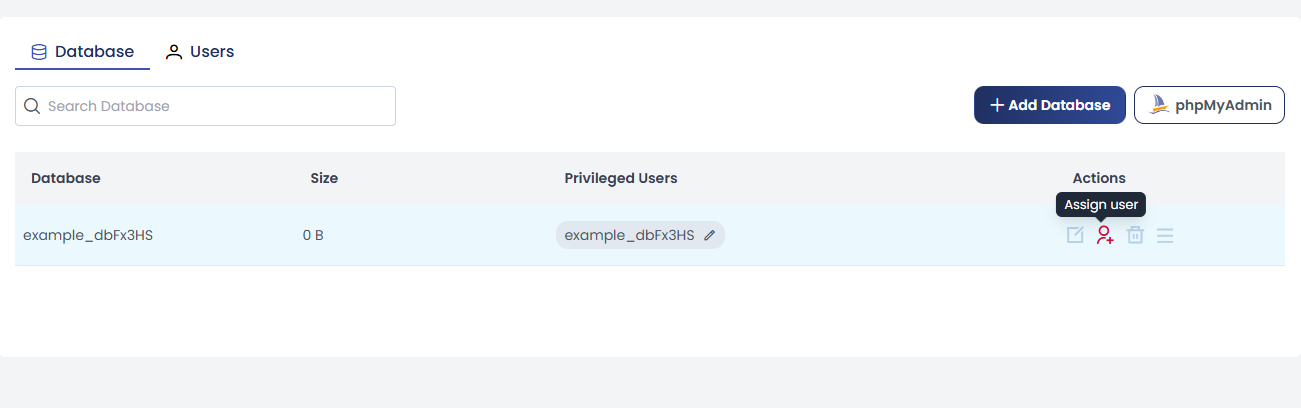Click the pencil icon beside privileged user example_dbFx3HS
This screenshot has height=408, width=1301.
709,235
